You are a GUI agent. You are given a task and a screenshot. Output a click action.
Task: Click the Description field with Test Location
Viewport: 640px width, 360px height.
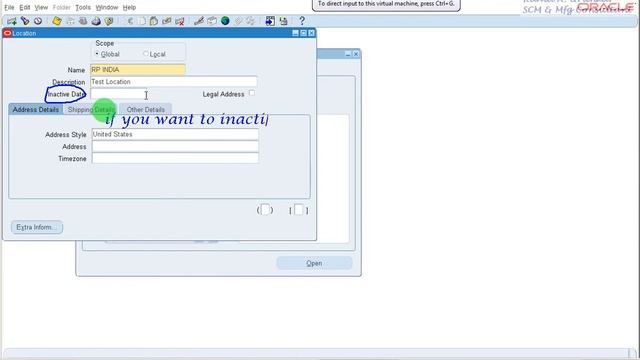pyautogui.click(x=173, y=82)
